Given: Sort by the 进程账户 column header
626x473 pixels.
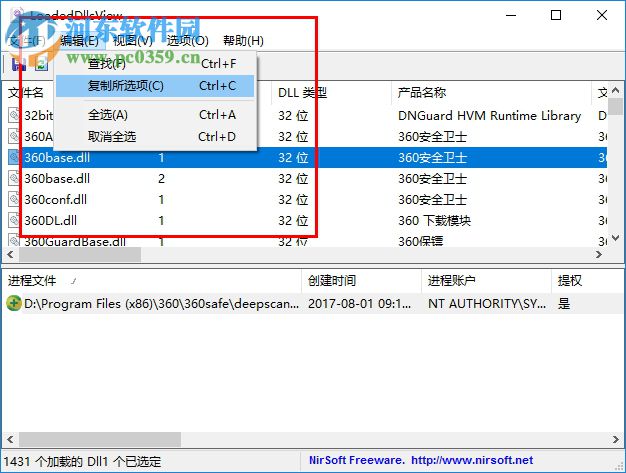Looking at the screenshot, I should click(x=487, y=281).
